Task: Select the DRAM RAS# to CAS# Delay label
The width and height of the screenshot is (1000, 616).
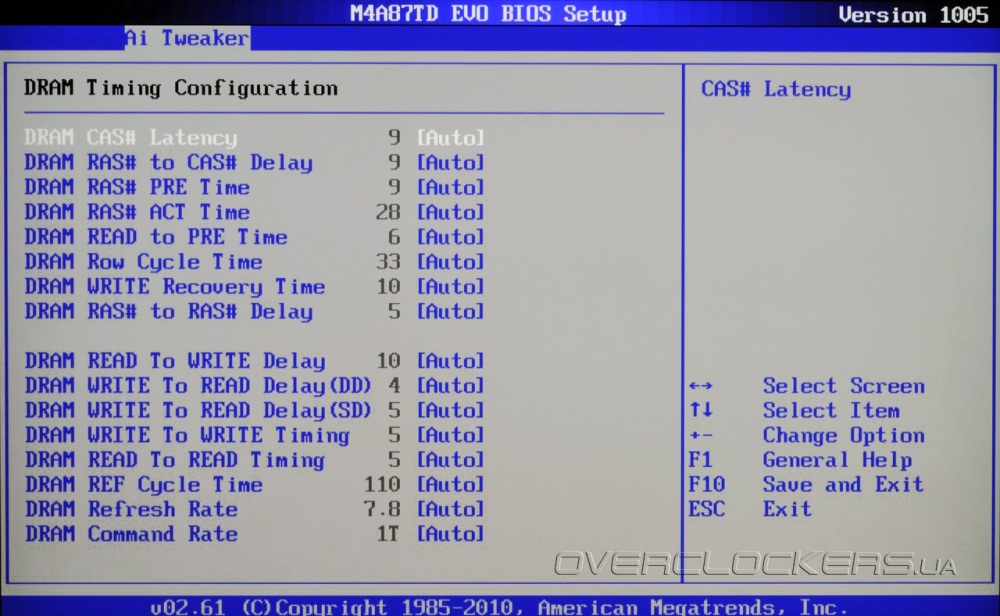Action: (168, 163)
